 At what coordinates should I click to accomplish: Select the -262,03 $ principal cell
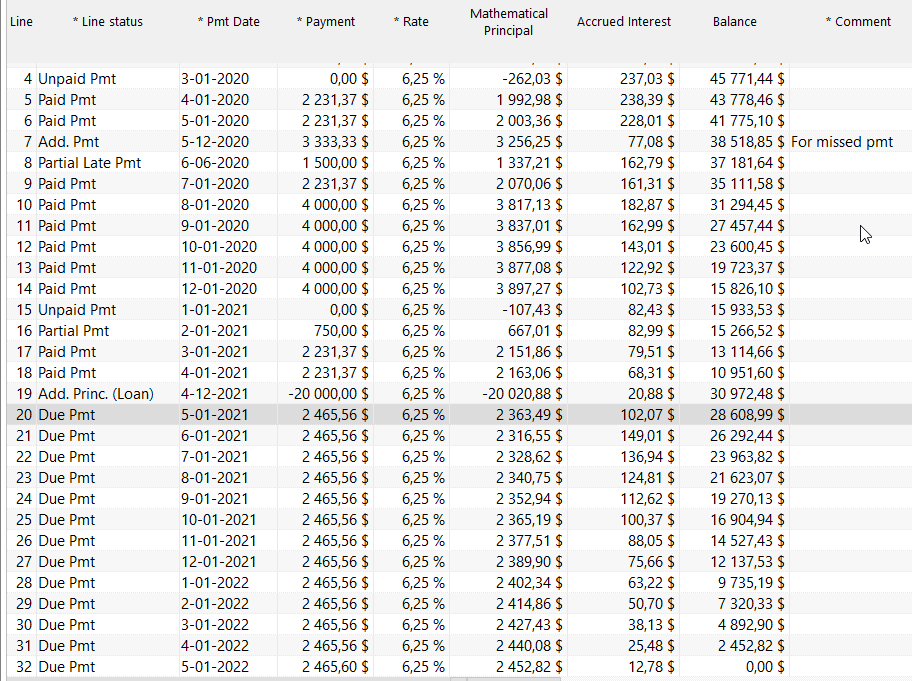pyautogui.click(x=508, y=79)
